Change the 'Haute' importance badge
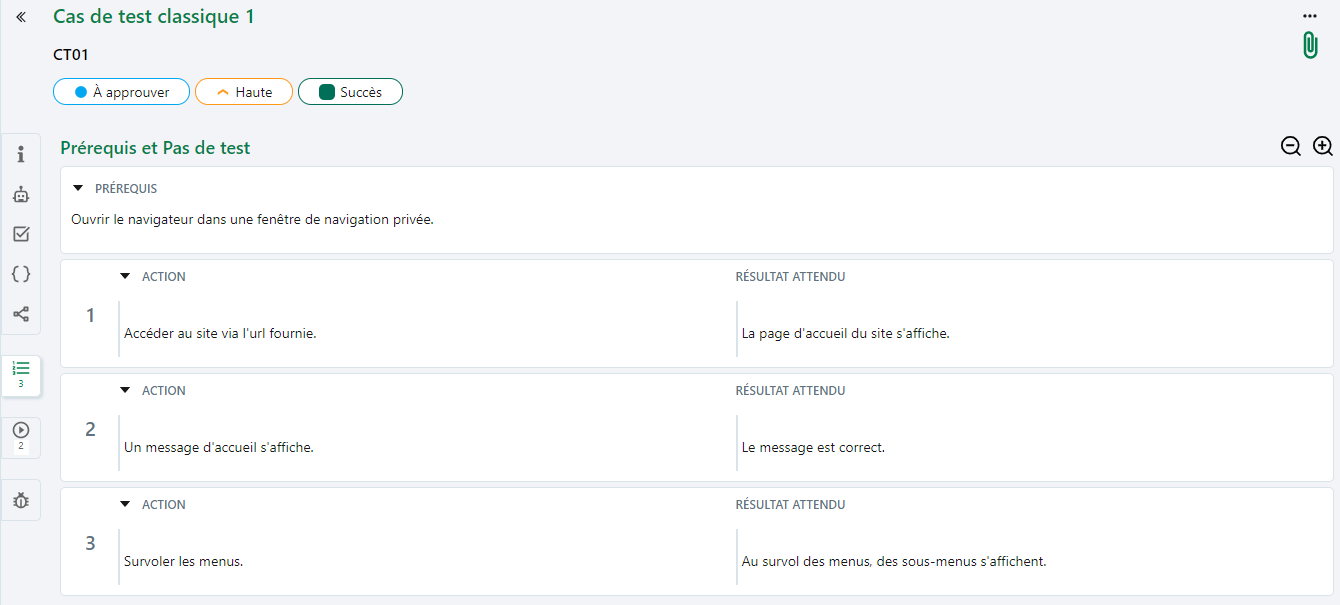 (244, 92)
